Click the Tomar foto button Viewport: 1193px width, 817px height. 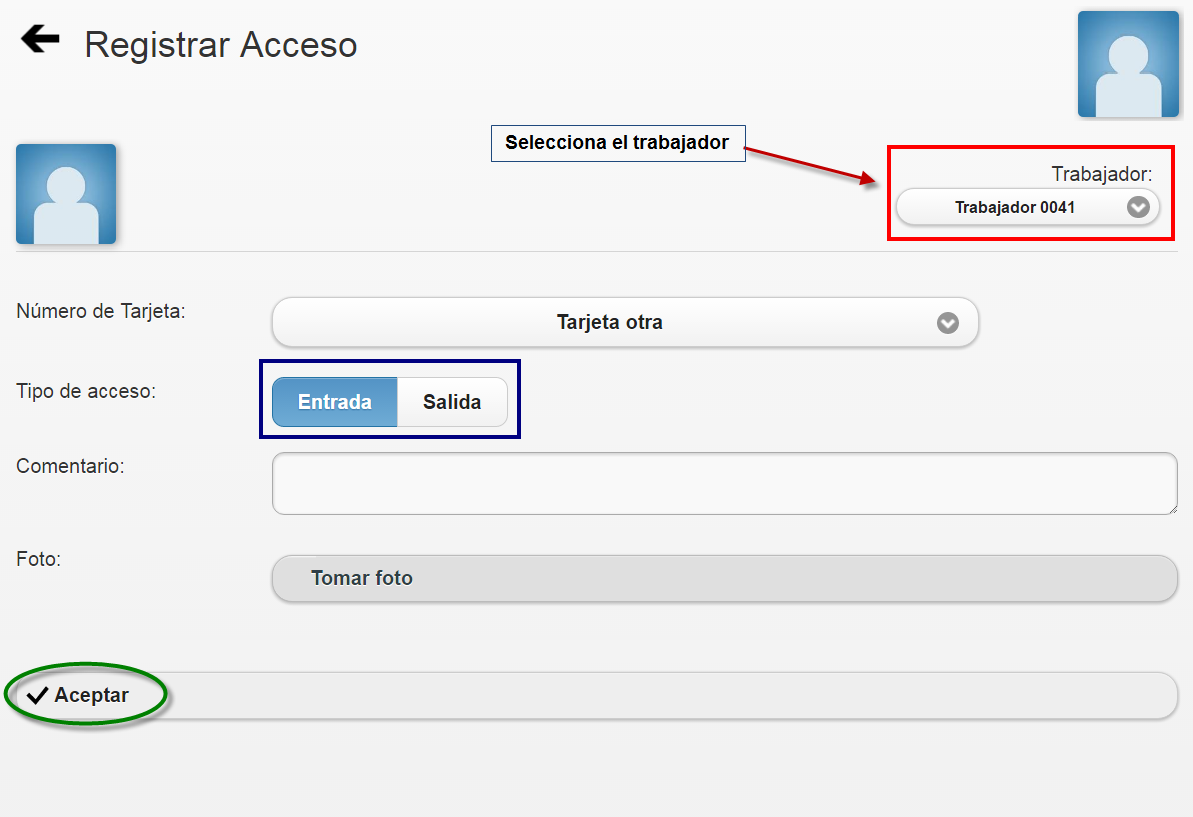click(724, 578)
